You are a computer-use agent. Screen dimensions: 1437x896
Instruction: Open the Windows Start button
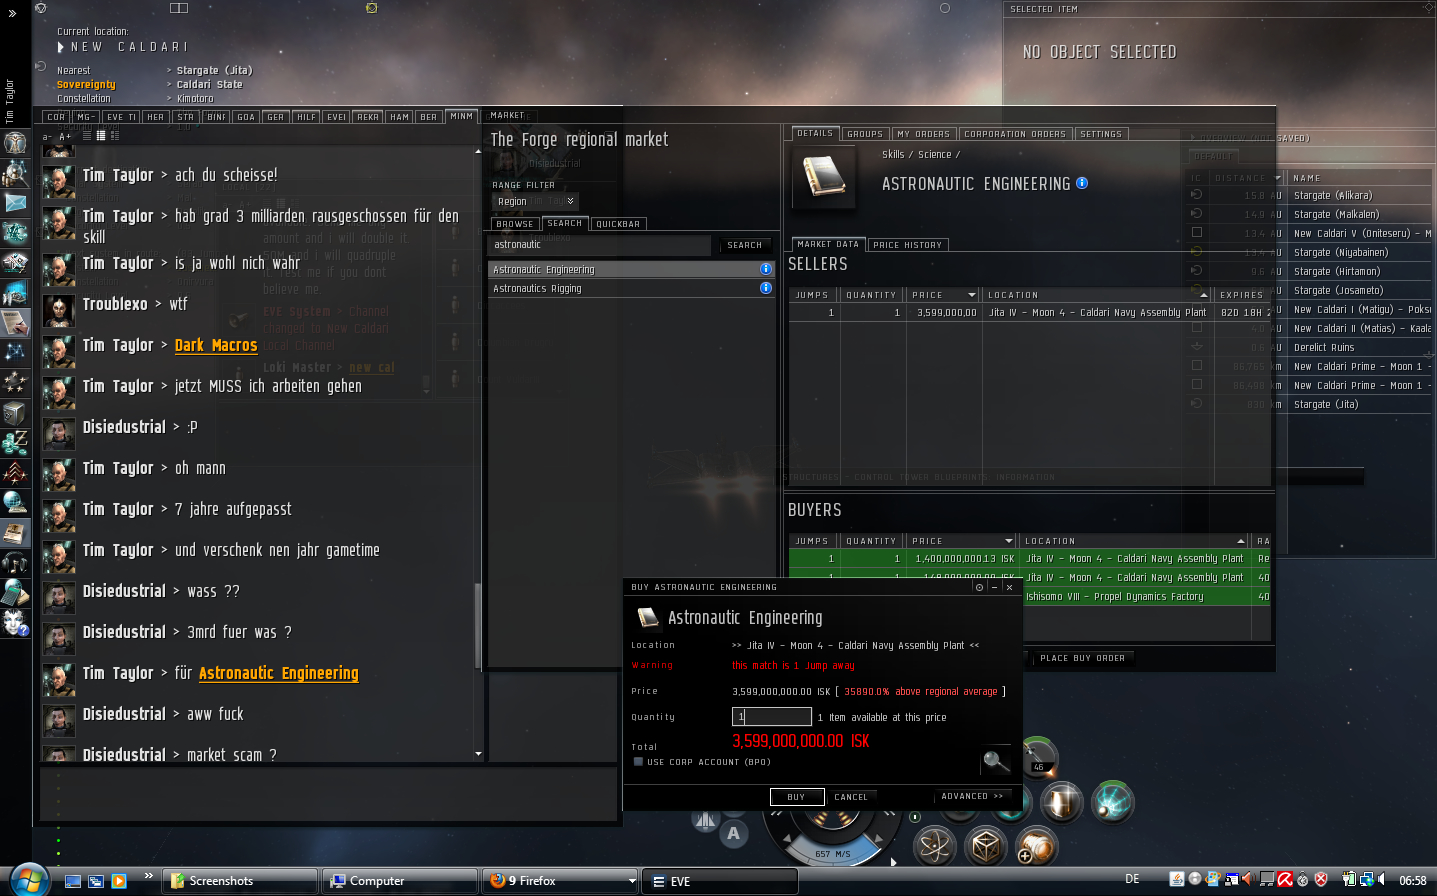pos(28,880)
